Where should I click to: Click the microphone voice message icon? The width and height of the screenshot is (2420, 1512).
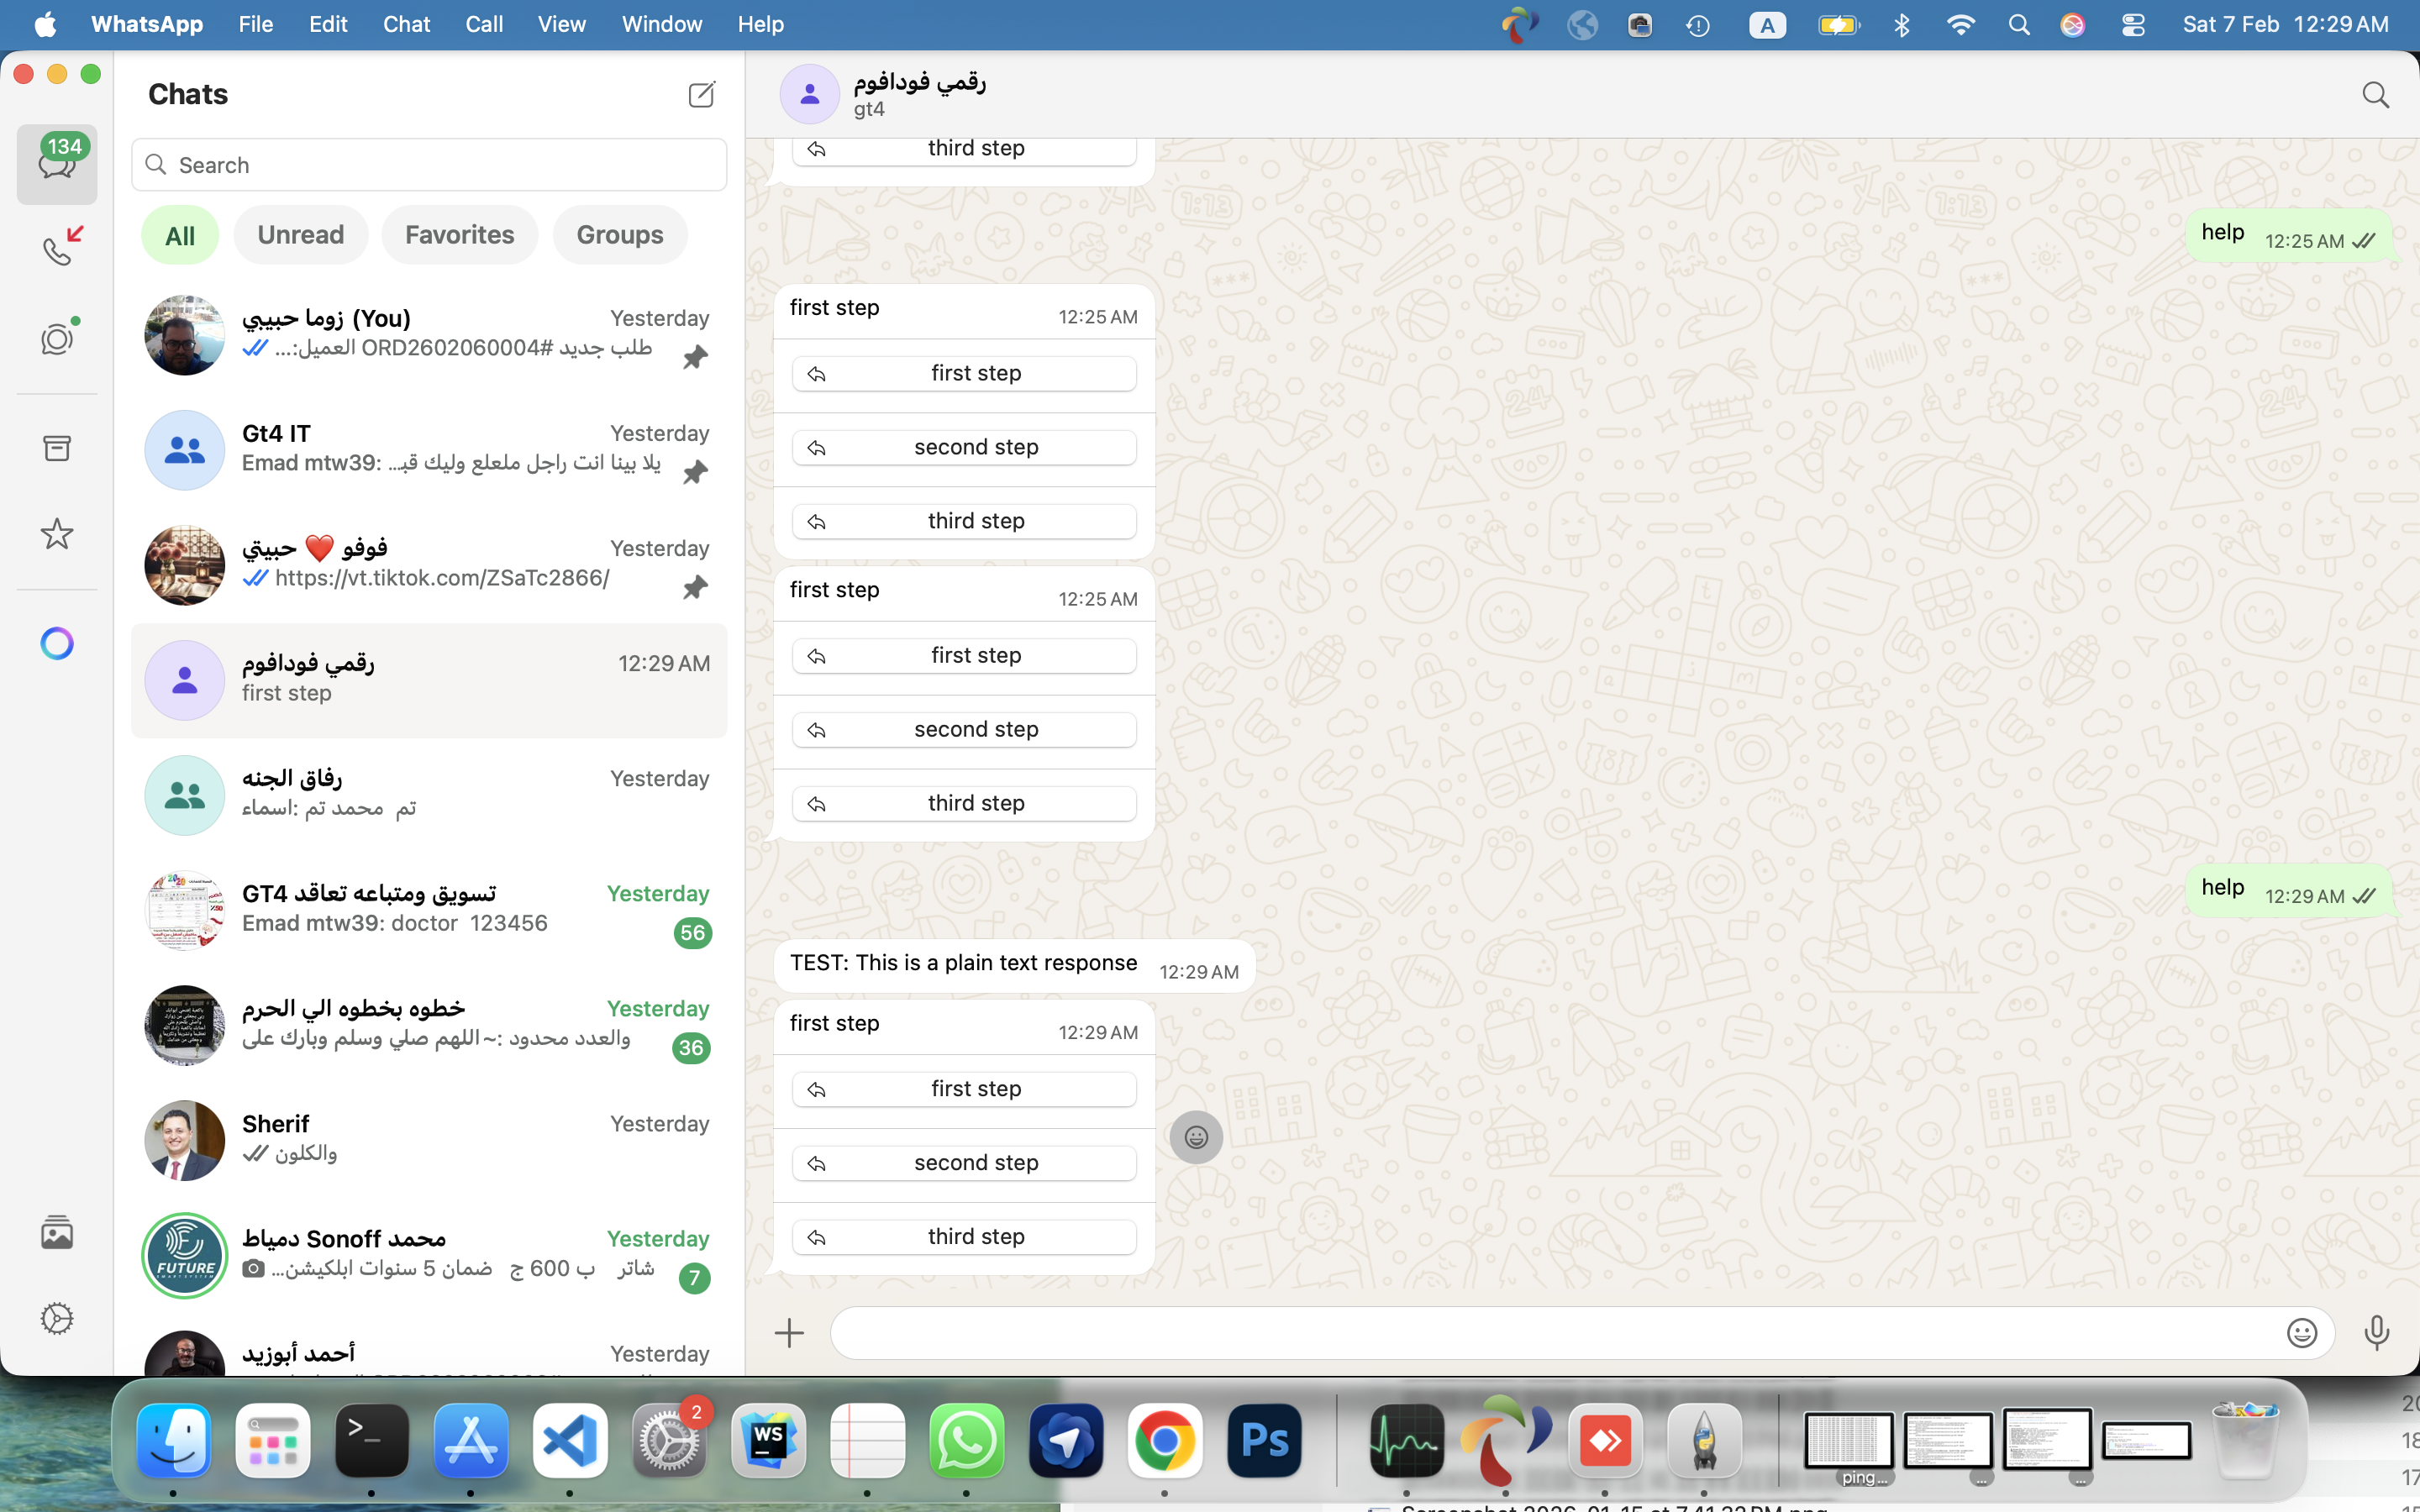tap(2376, 1332)
